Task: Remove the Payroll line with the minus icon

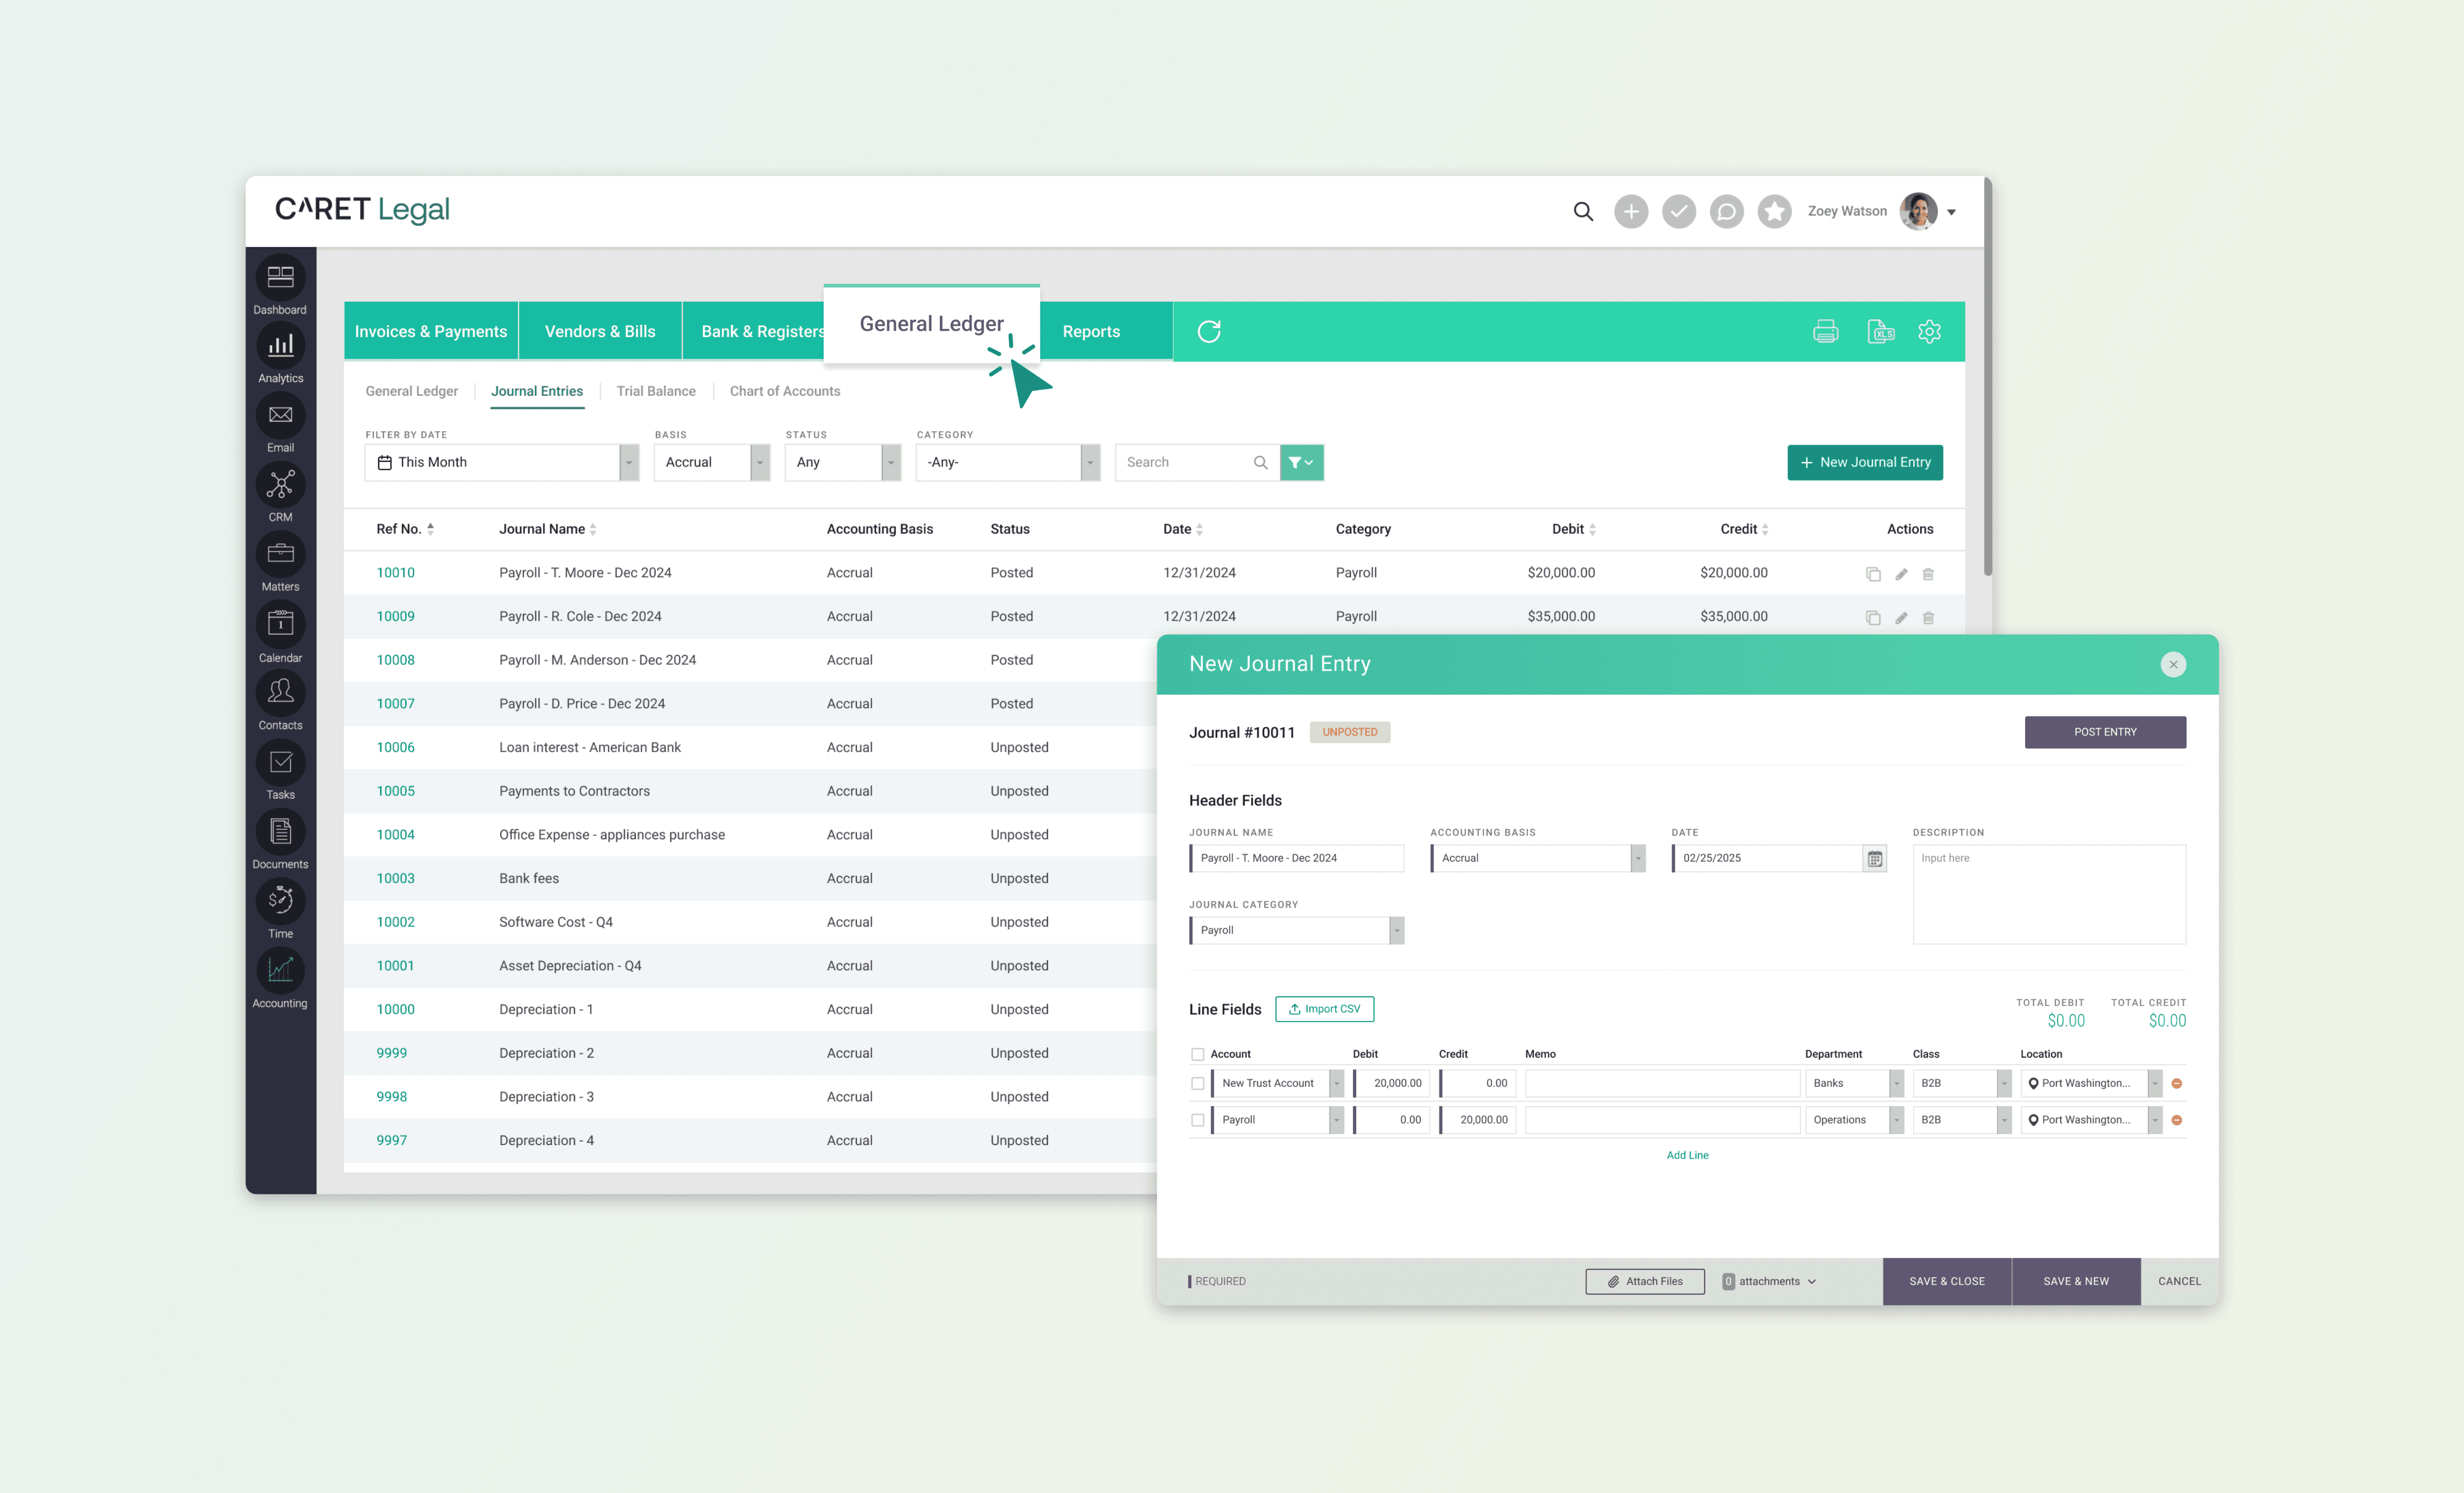Action: [x=2177, y=1120]
